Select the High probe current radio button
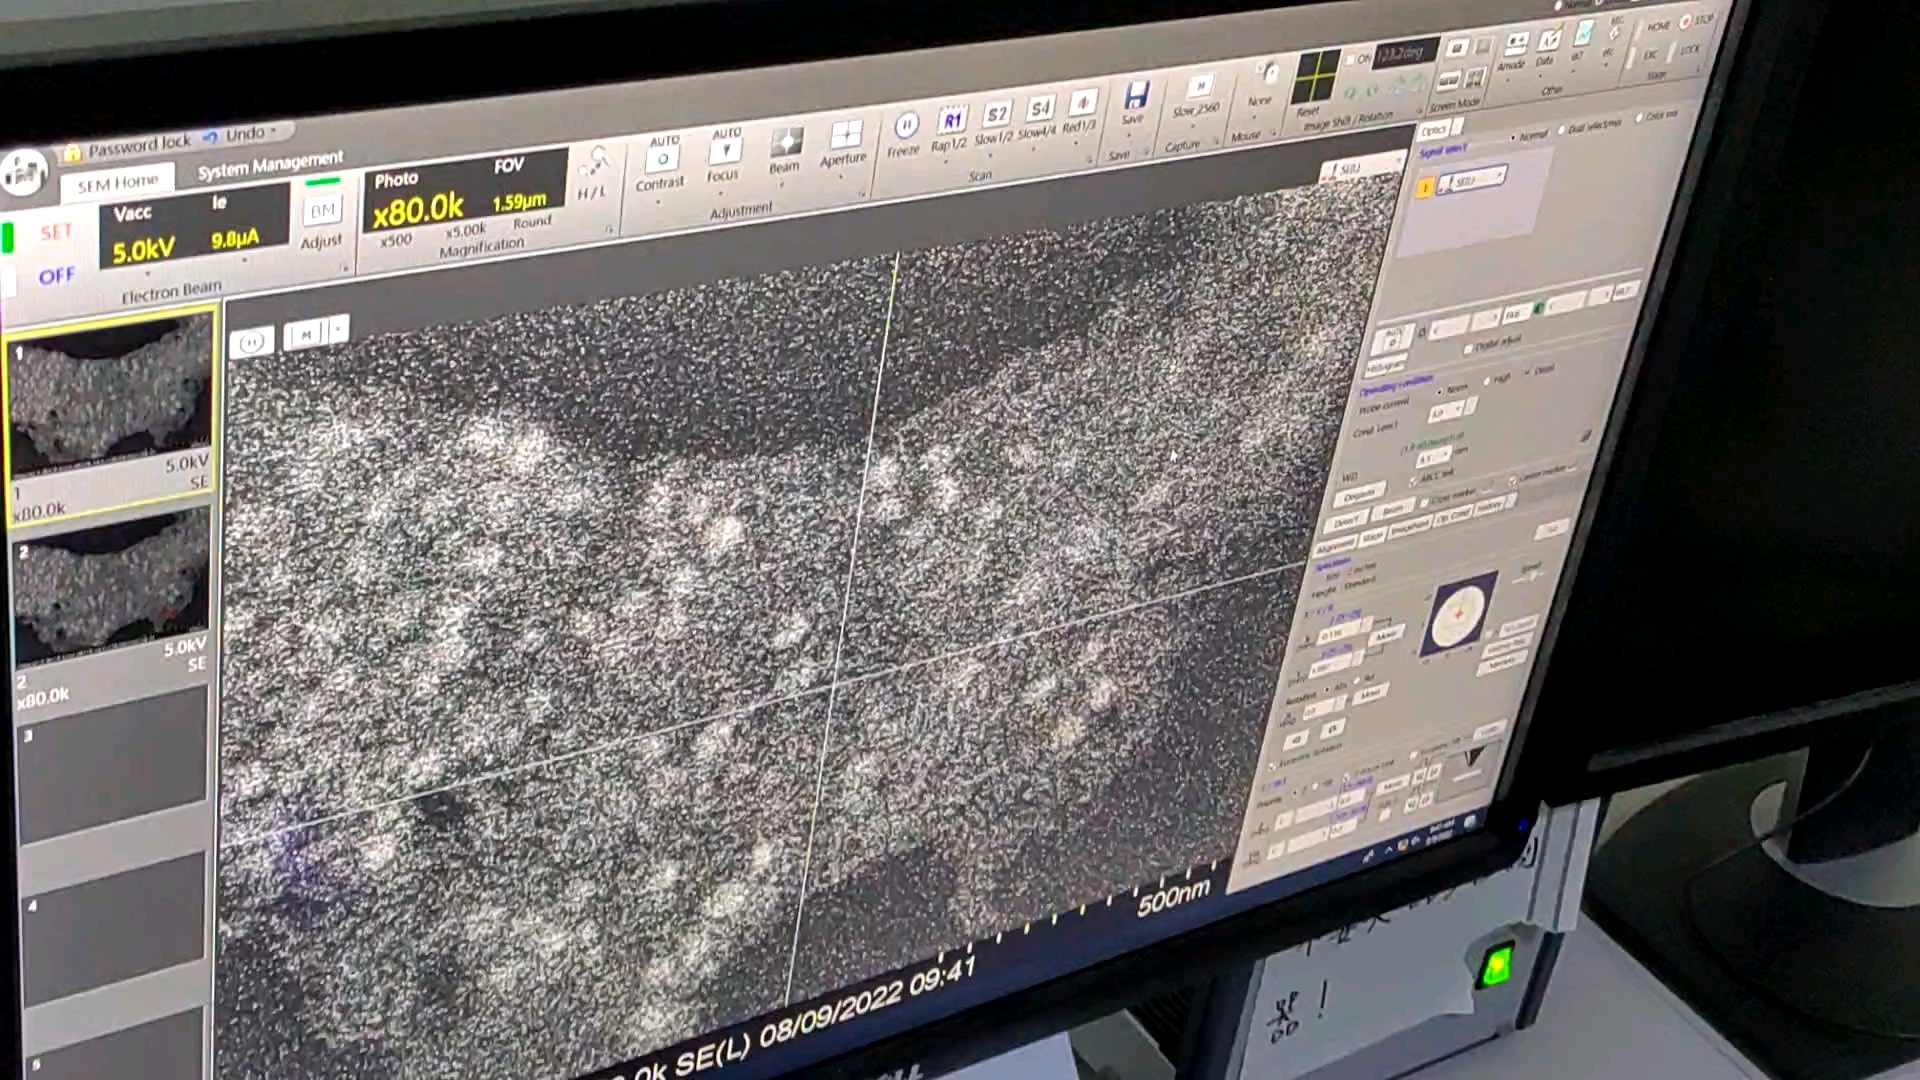 tap(1488, 381)
